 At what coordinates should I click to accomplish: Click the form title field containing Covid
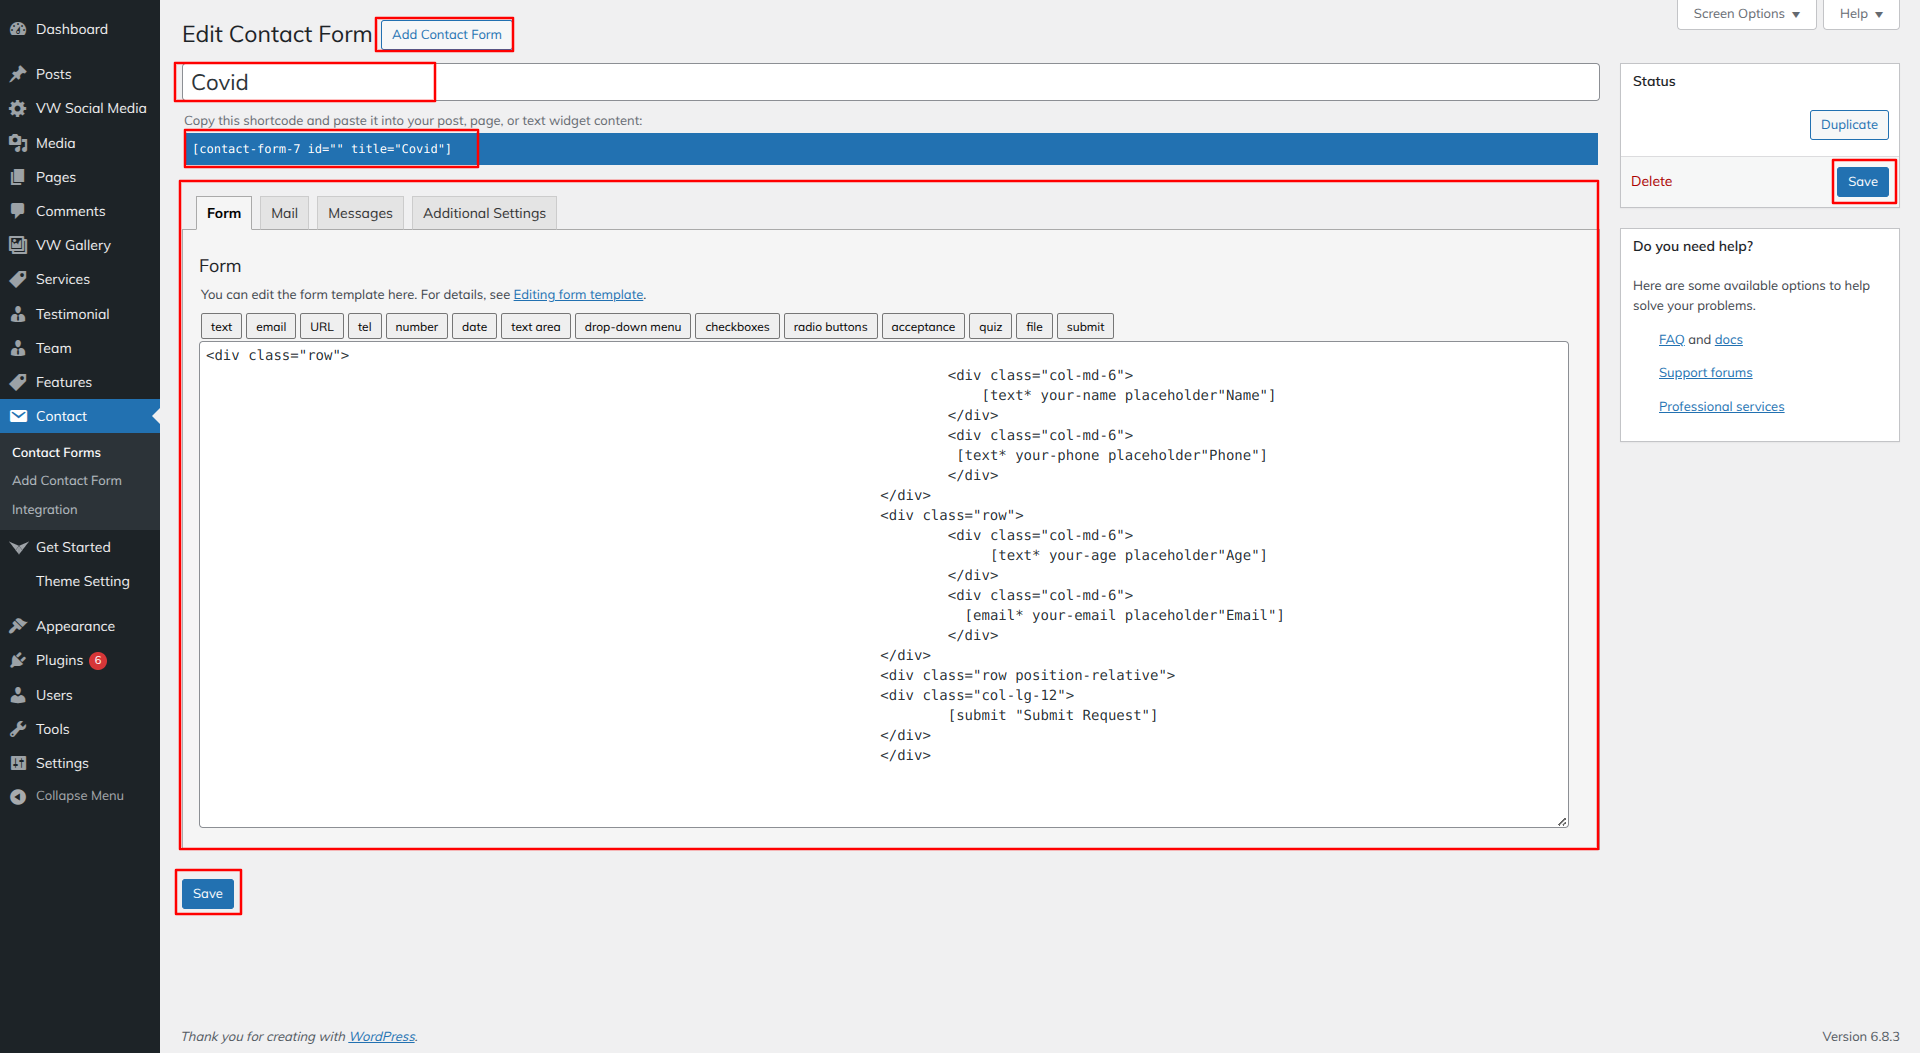click(890, 82)
